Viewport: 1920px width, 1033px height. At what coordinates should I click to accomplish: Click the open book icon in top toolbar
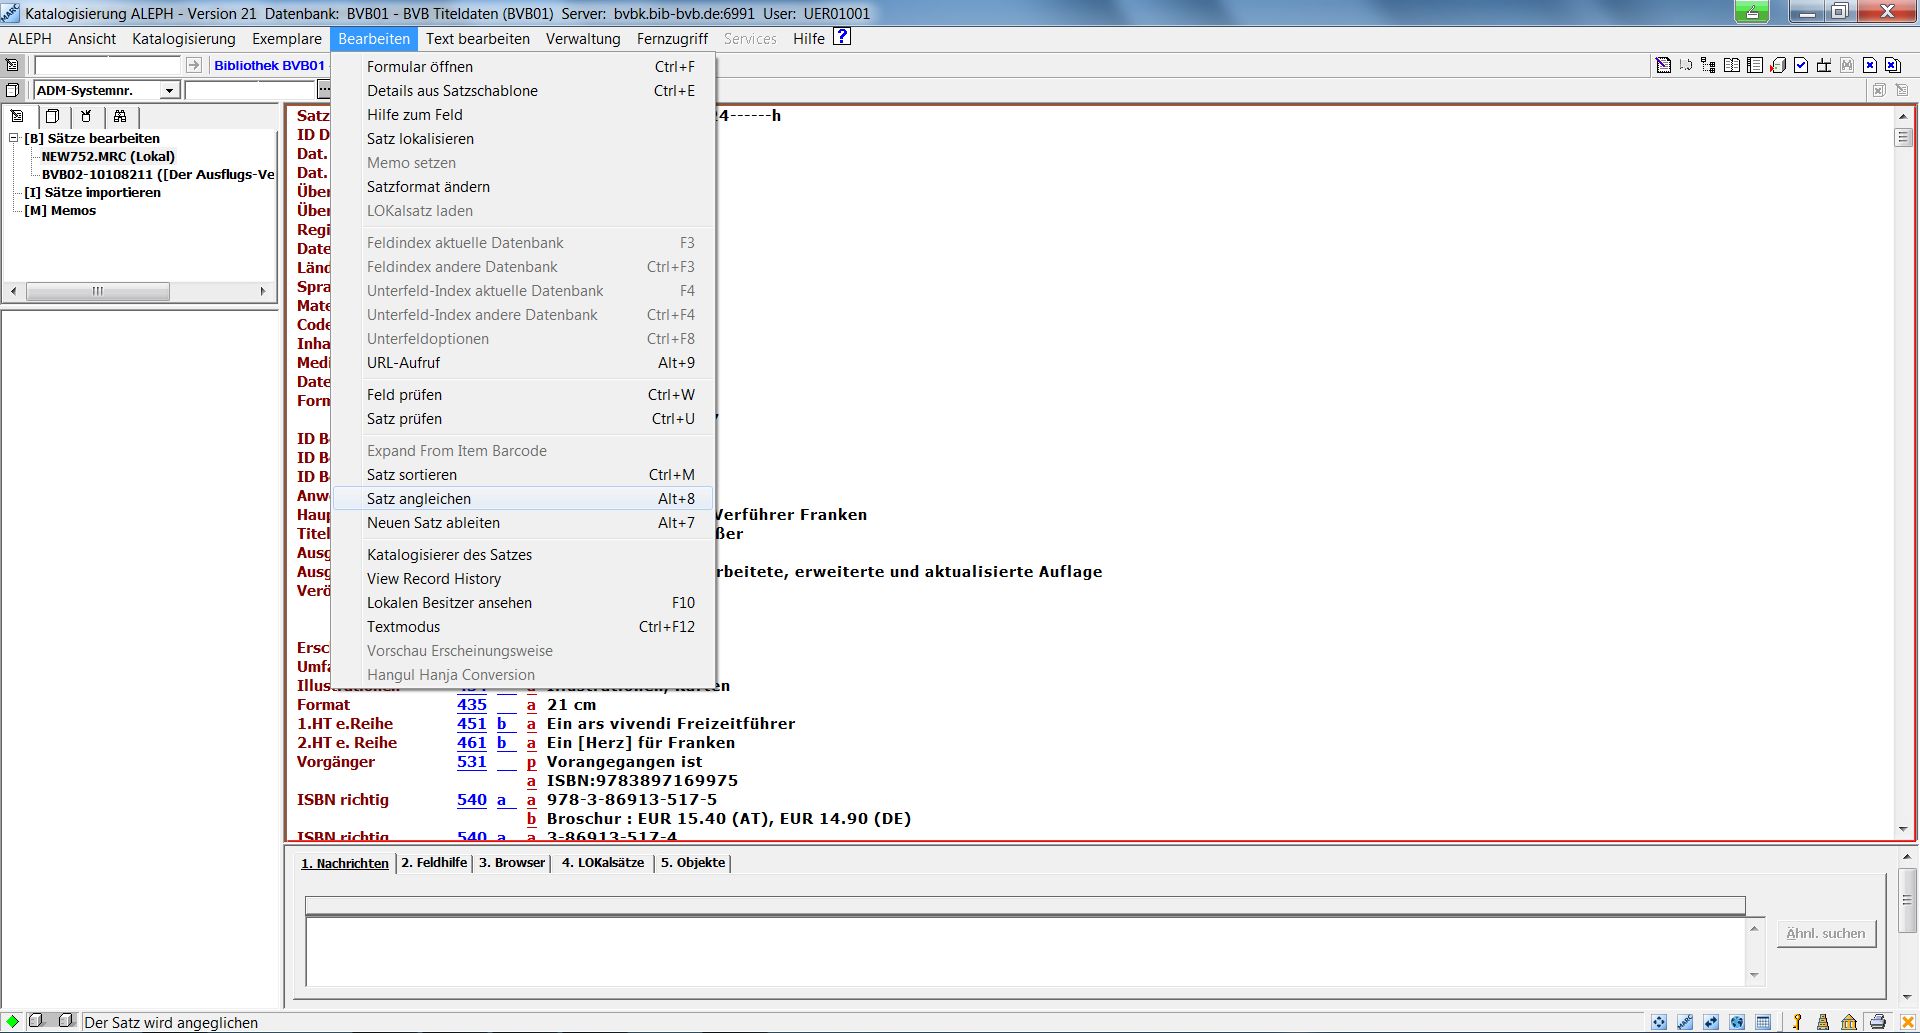(x=1732, y=66)
